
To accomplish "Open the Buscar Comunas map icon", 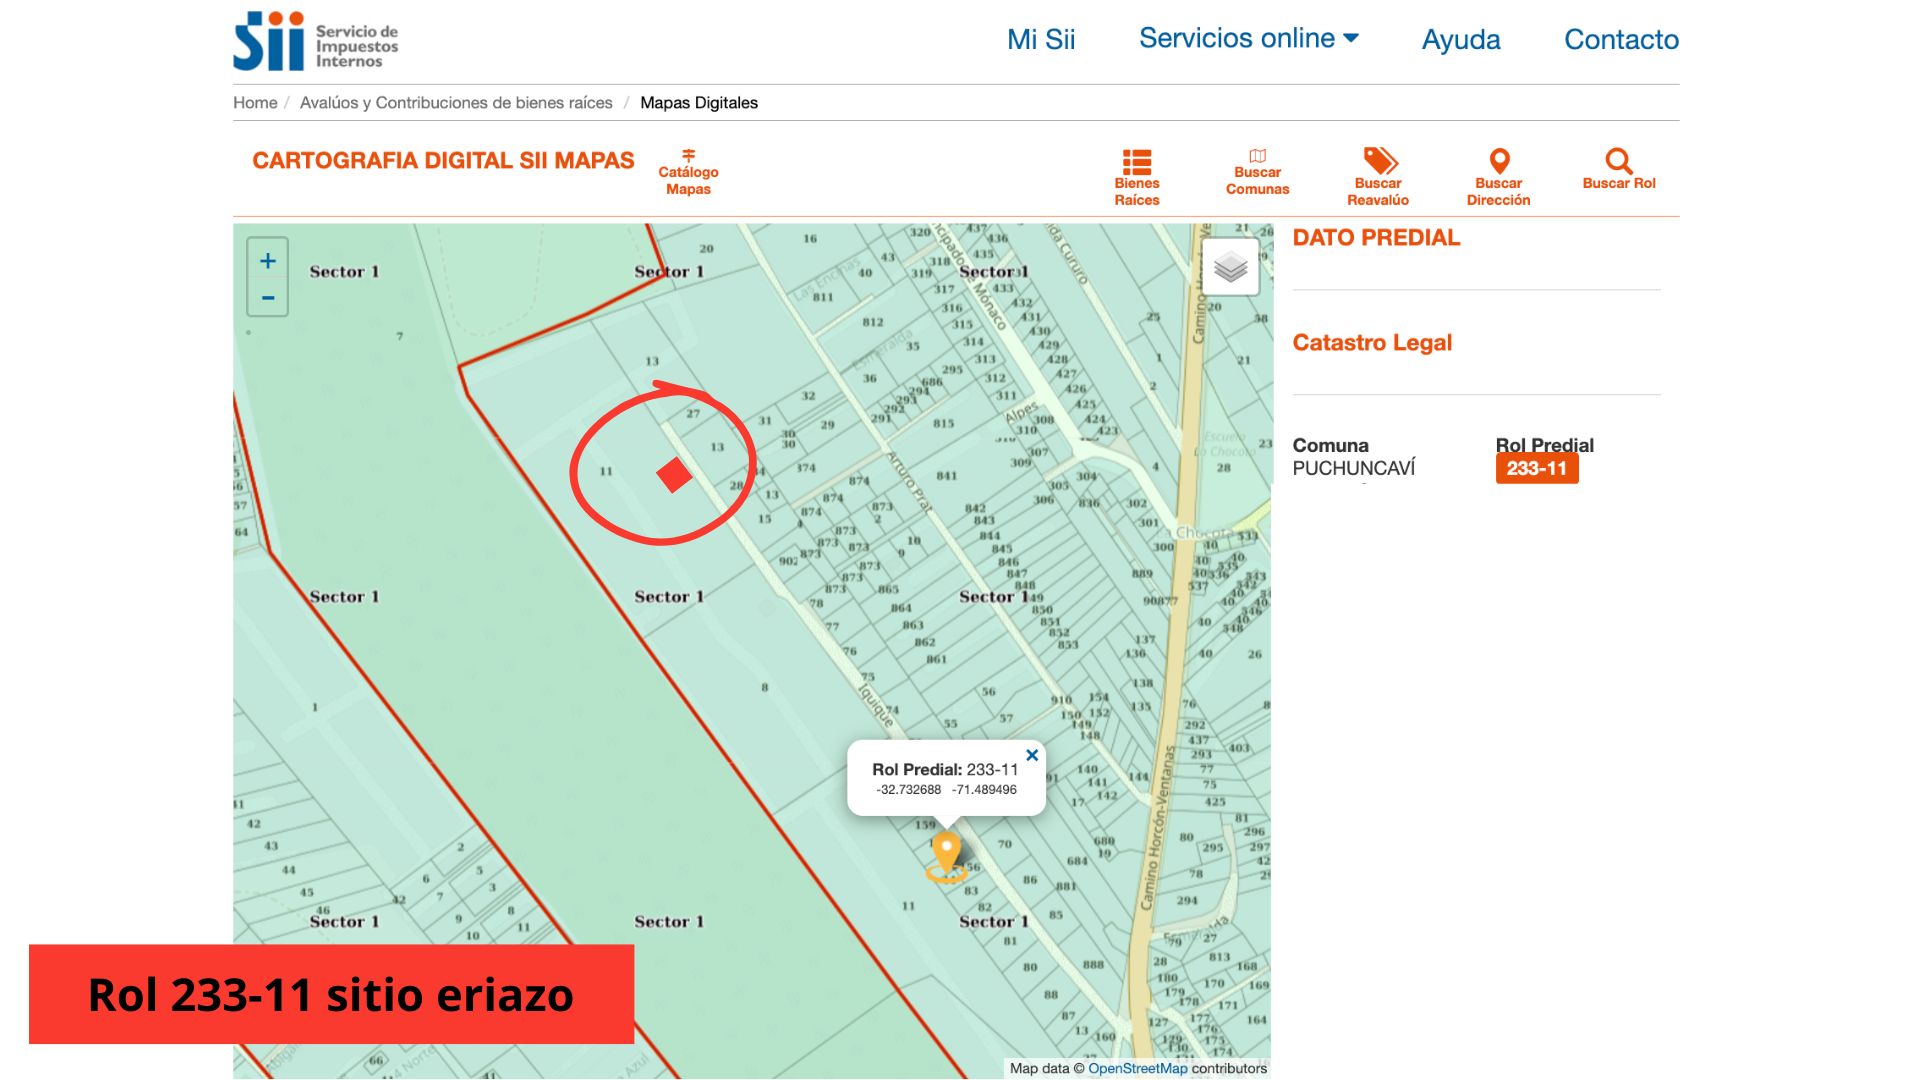I will point(1257,156).
